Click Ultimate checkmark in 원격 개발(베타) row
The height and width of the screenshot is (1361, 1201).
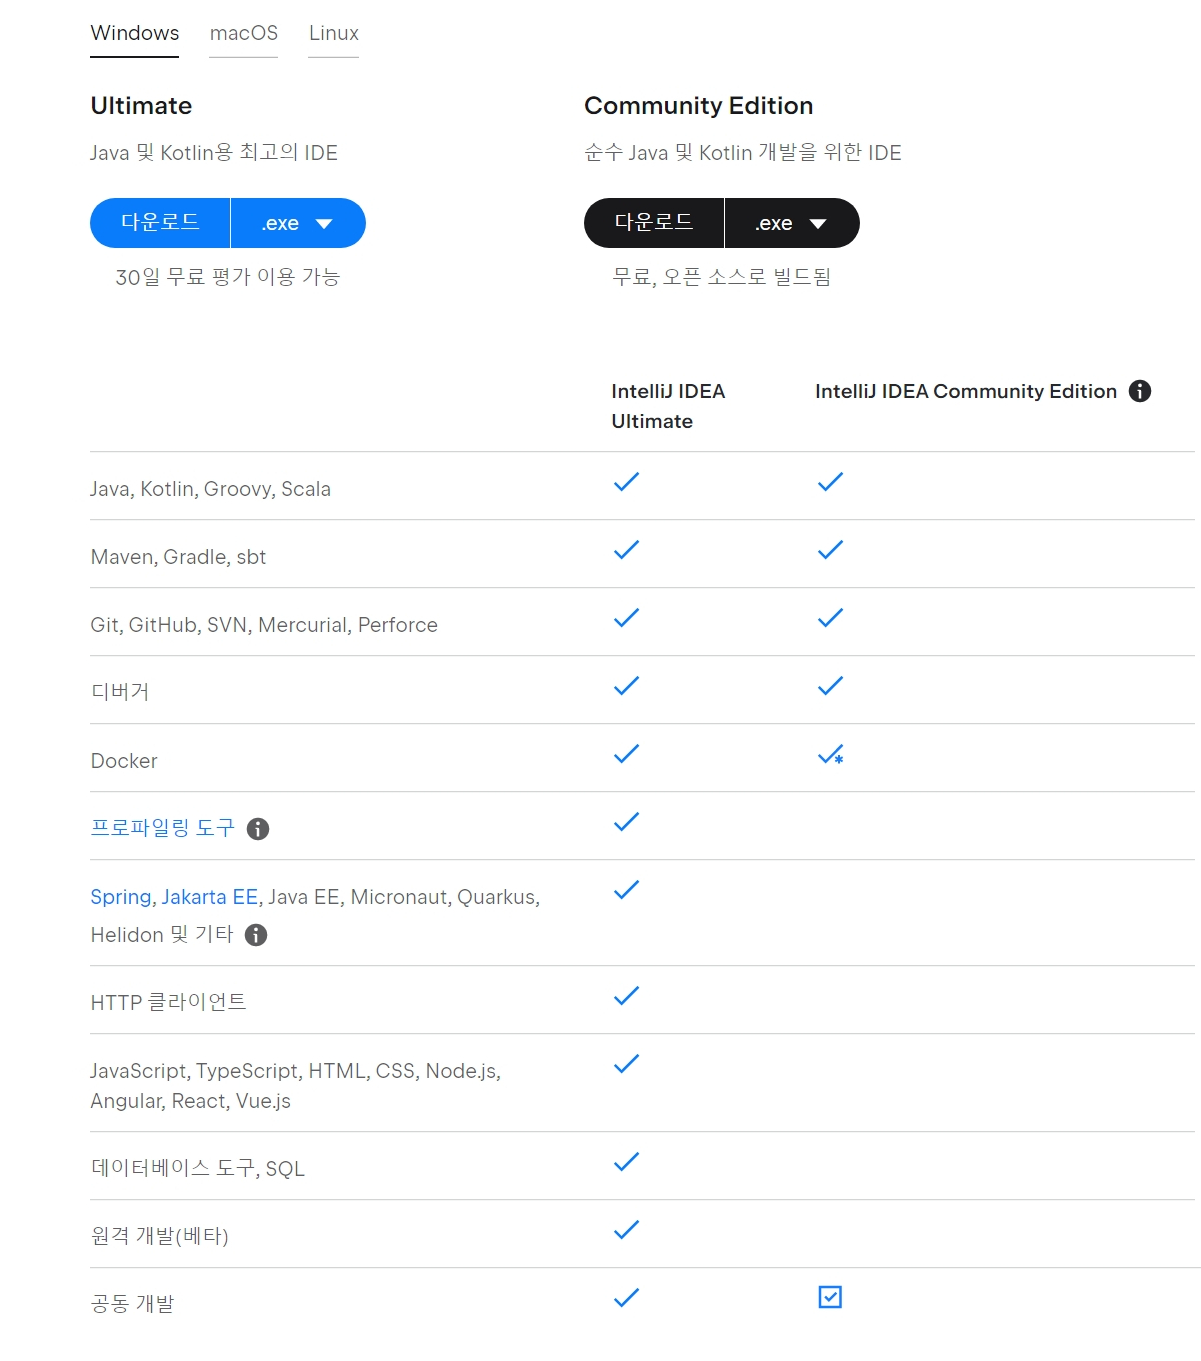pos(626,1230)
